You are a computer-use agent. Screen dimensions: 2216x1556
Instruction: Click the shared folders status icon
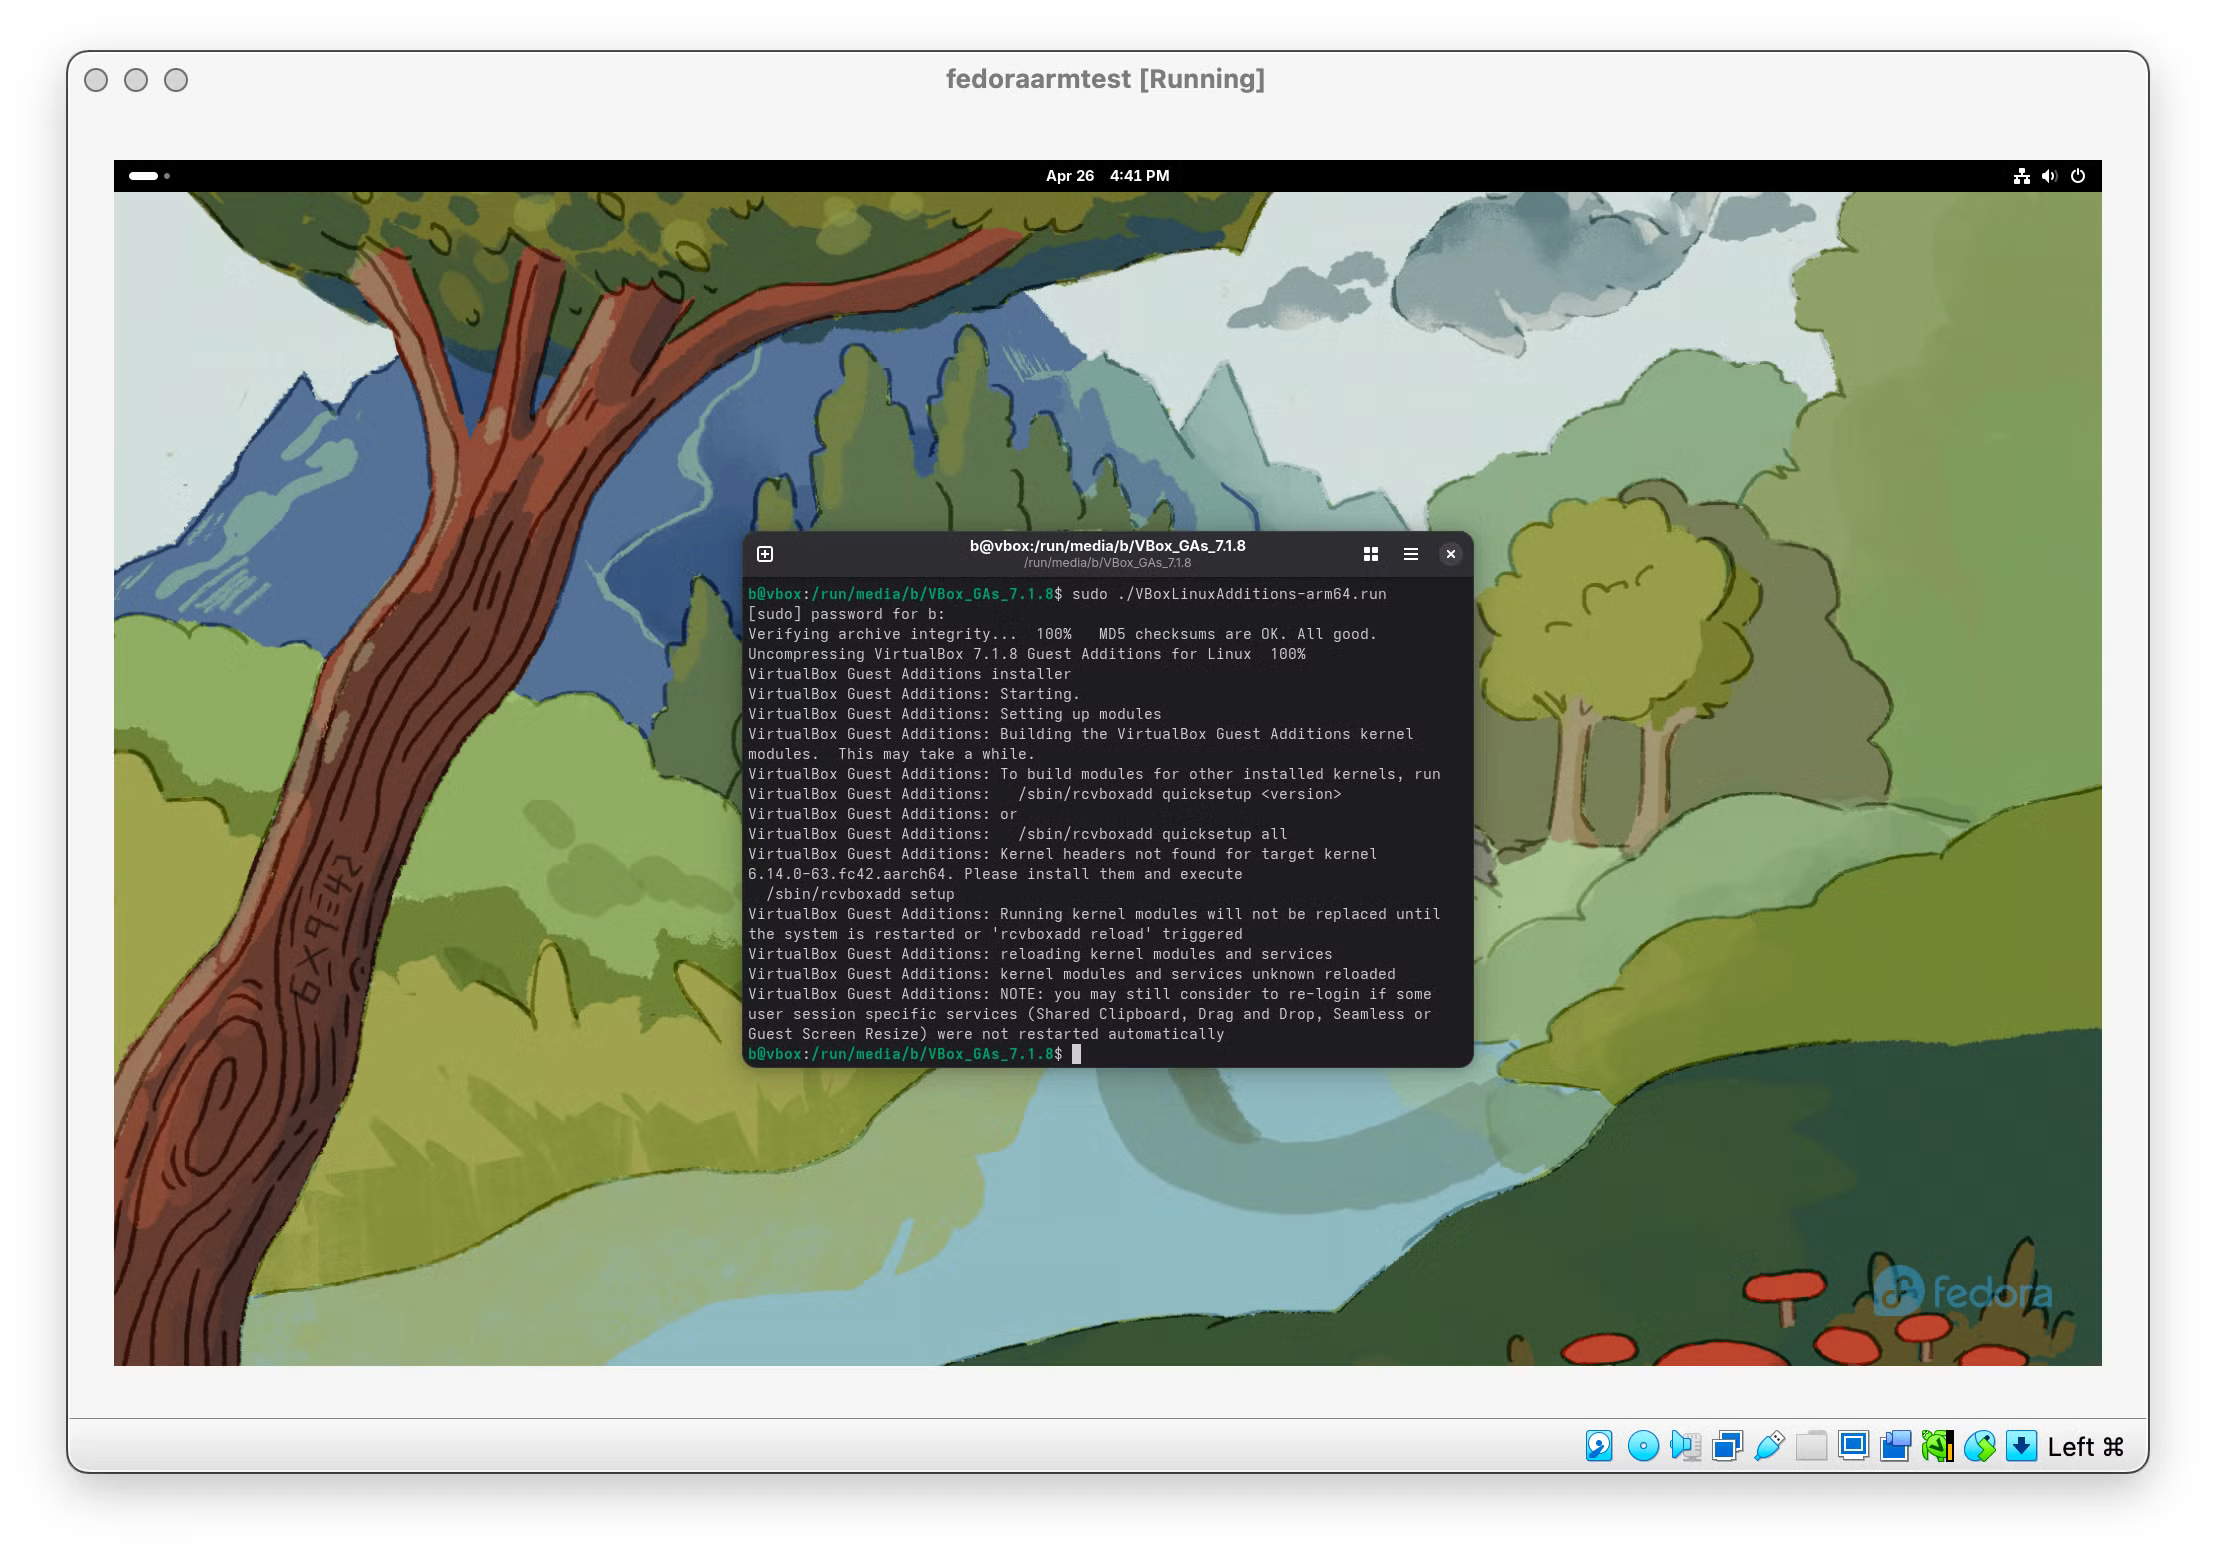pos(1811,1446)
